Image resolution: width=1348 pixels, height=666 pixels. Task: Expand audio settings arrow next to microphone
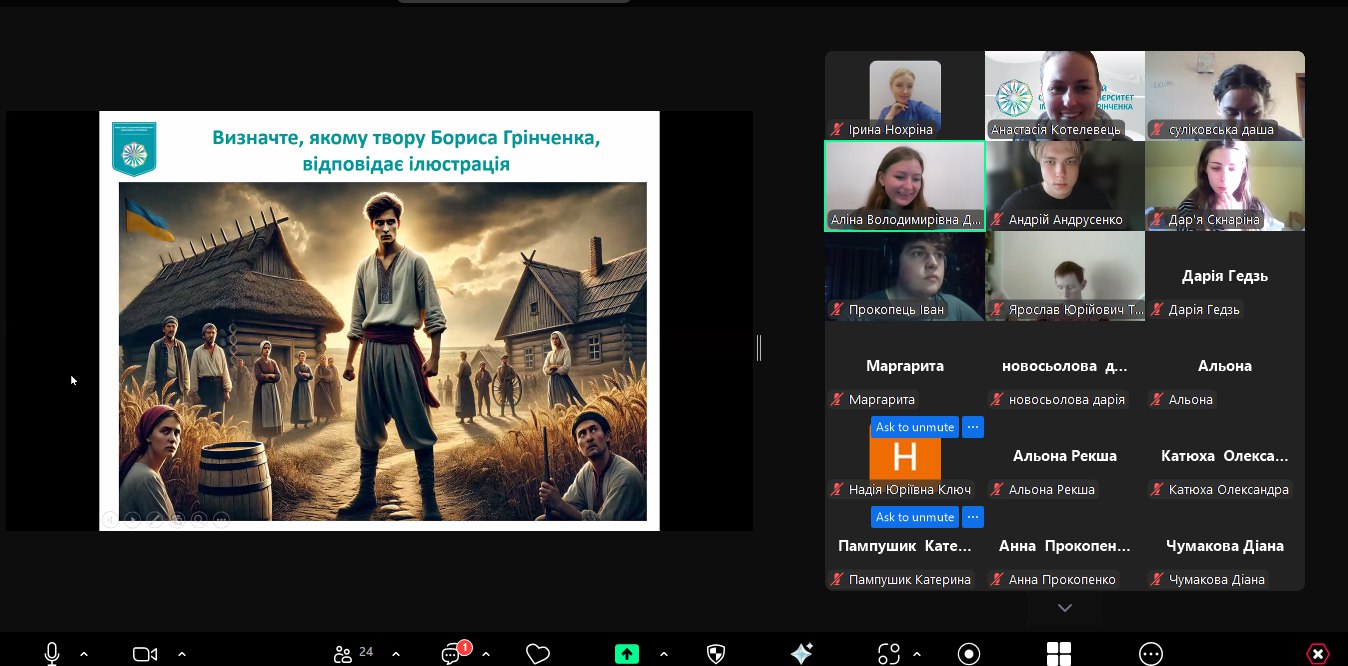[84, 654]
